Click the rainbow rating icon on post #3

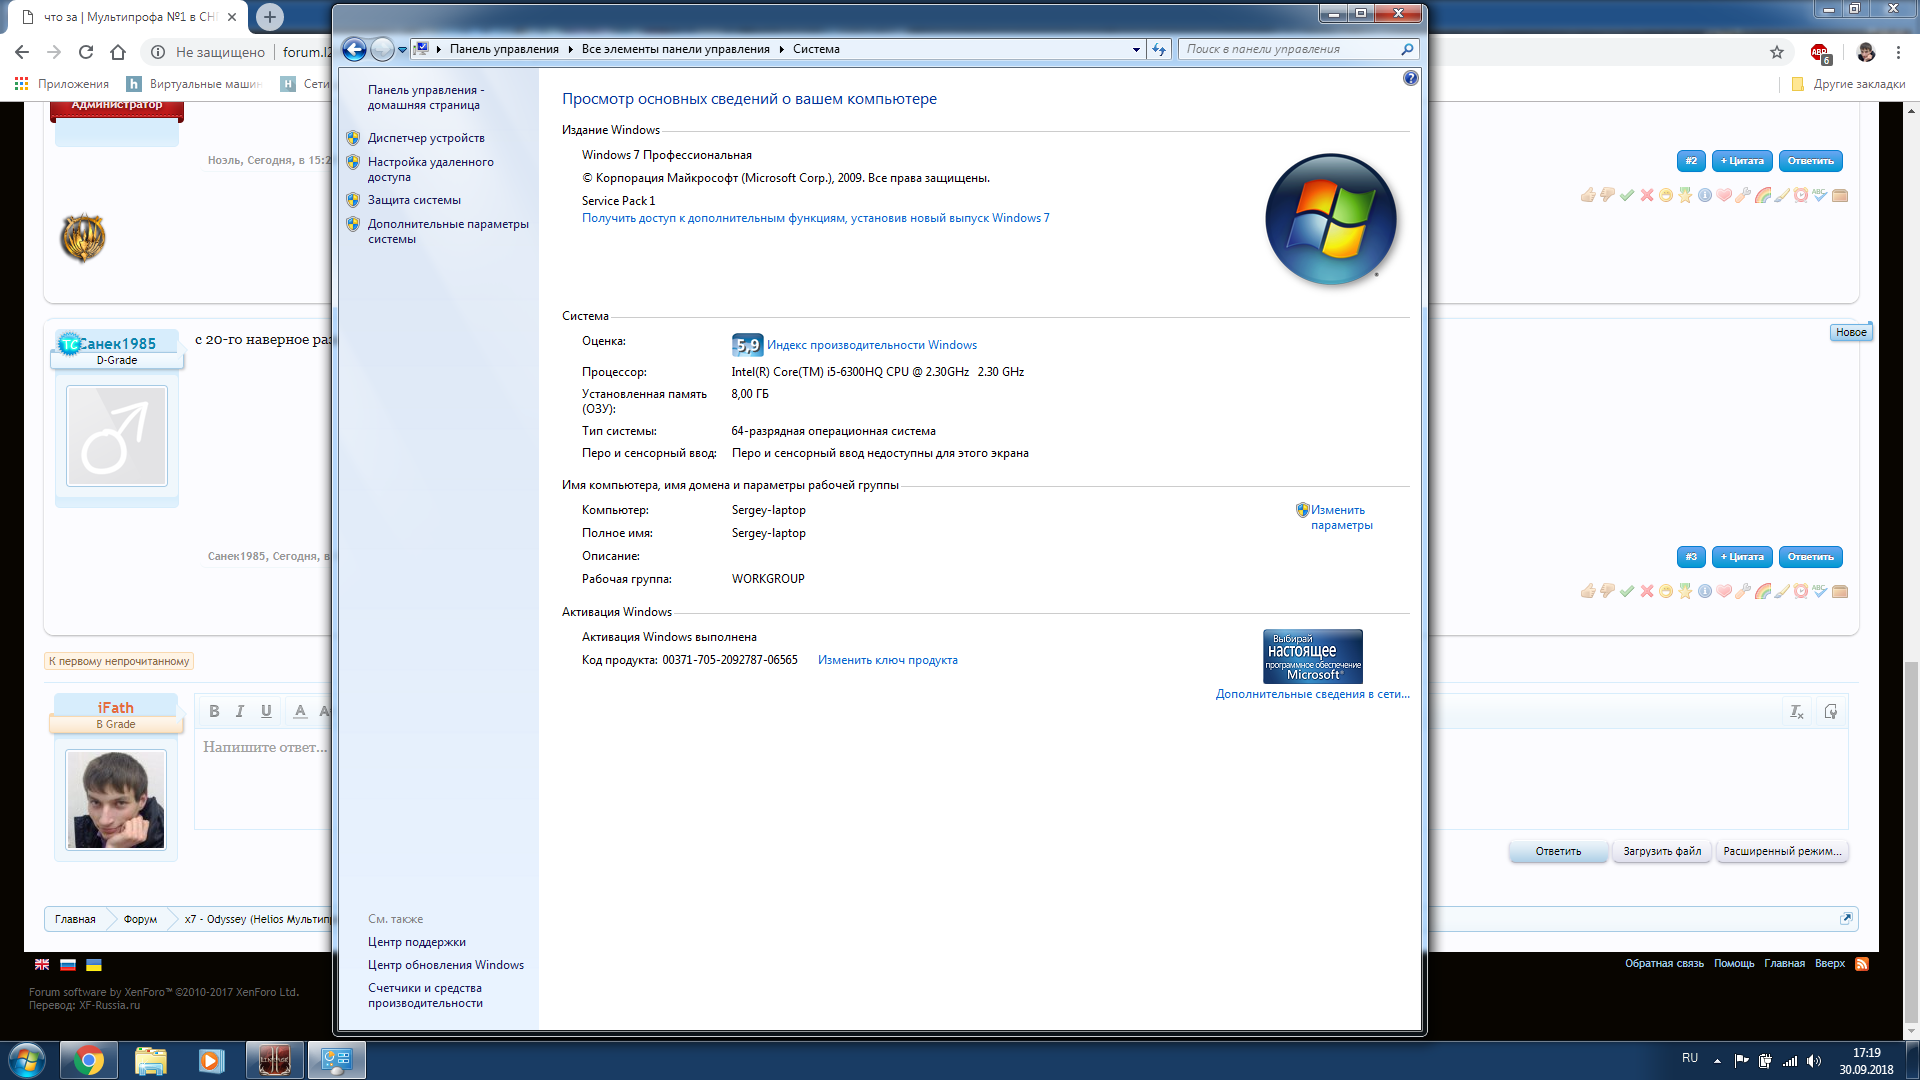point(1762,591)
